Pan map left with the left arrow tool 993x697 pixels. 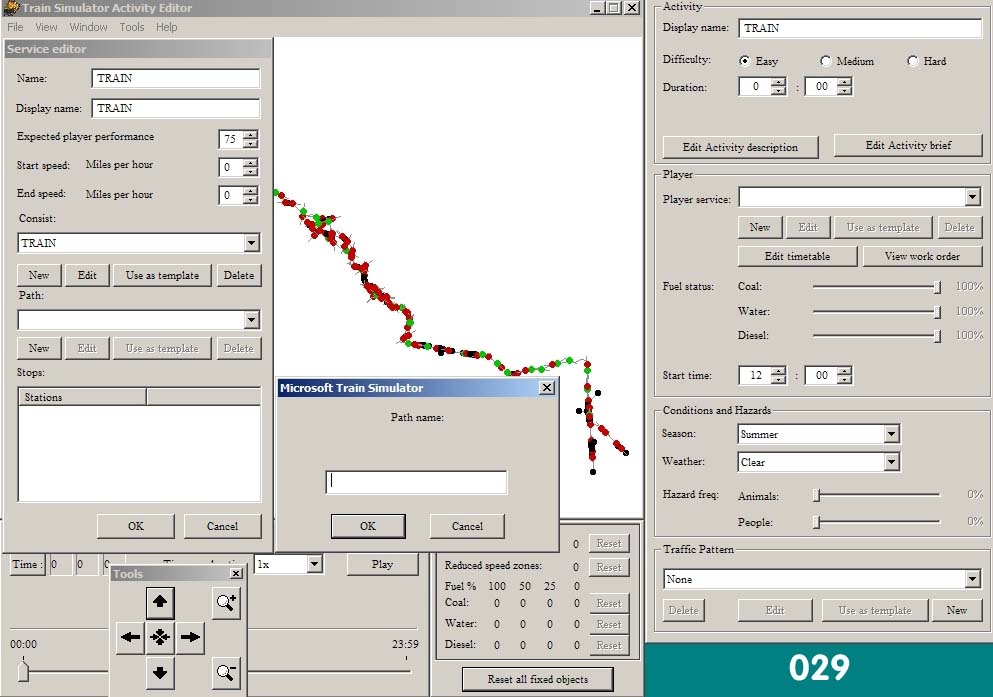click(x=130, y=637)
